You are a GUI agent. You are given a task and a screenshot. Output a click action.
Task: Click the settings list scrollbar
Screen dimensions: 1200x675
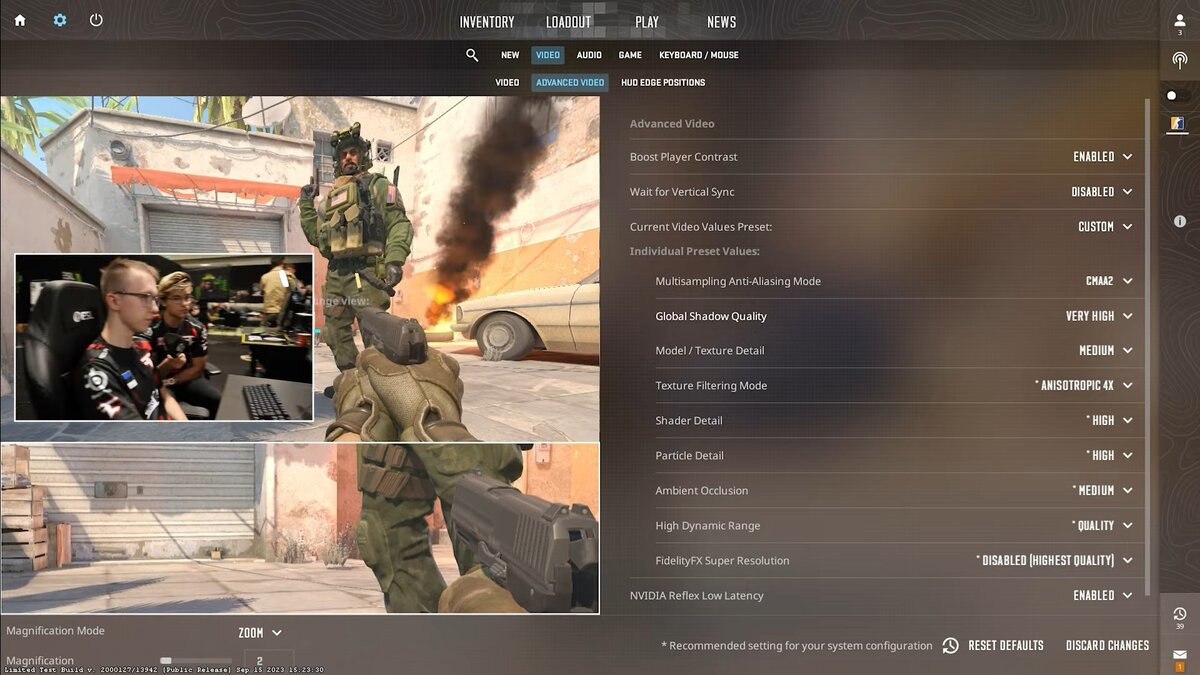pyautogui.click(x=1147, y=345)
